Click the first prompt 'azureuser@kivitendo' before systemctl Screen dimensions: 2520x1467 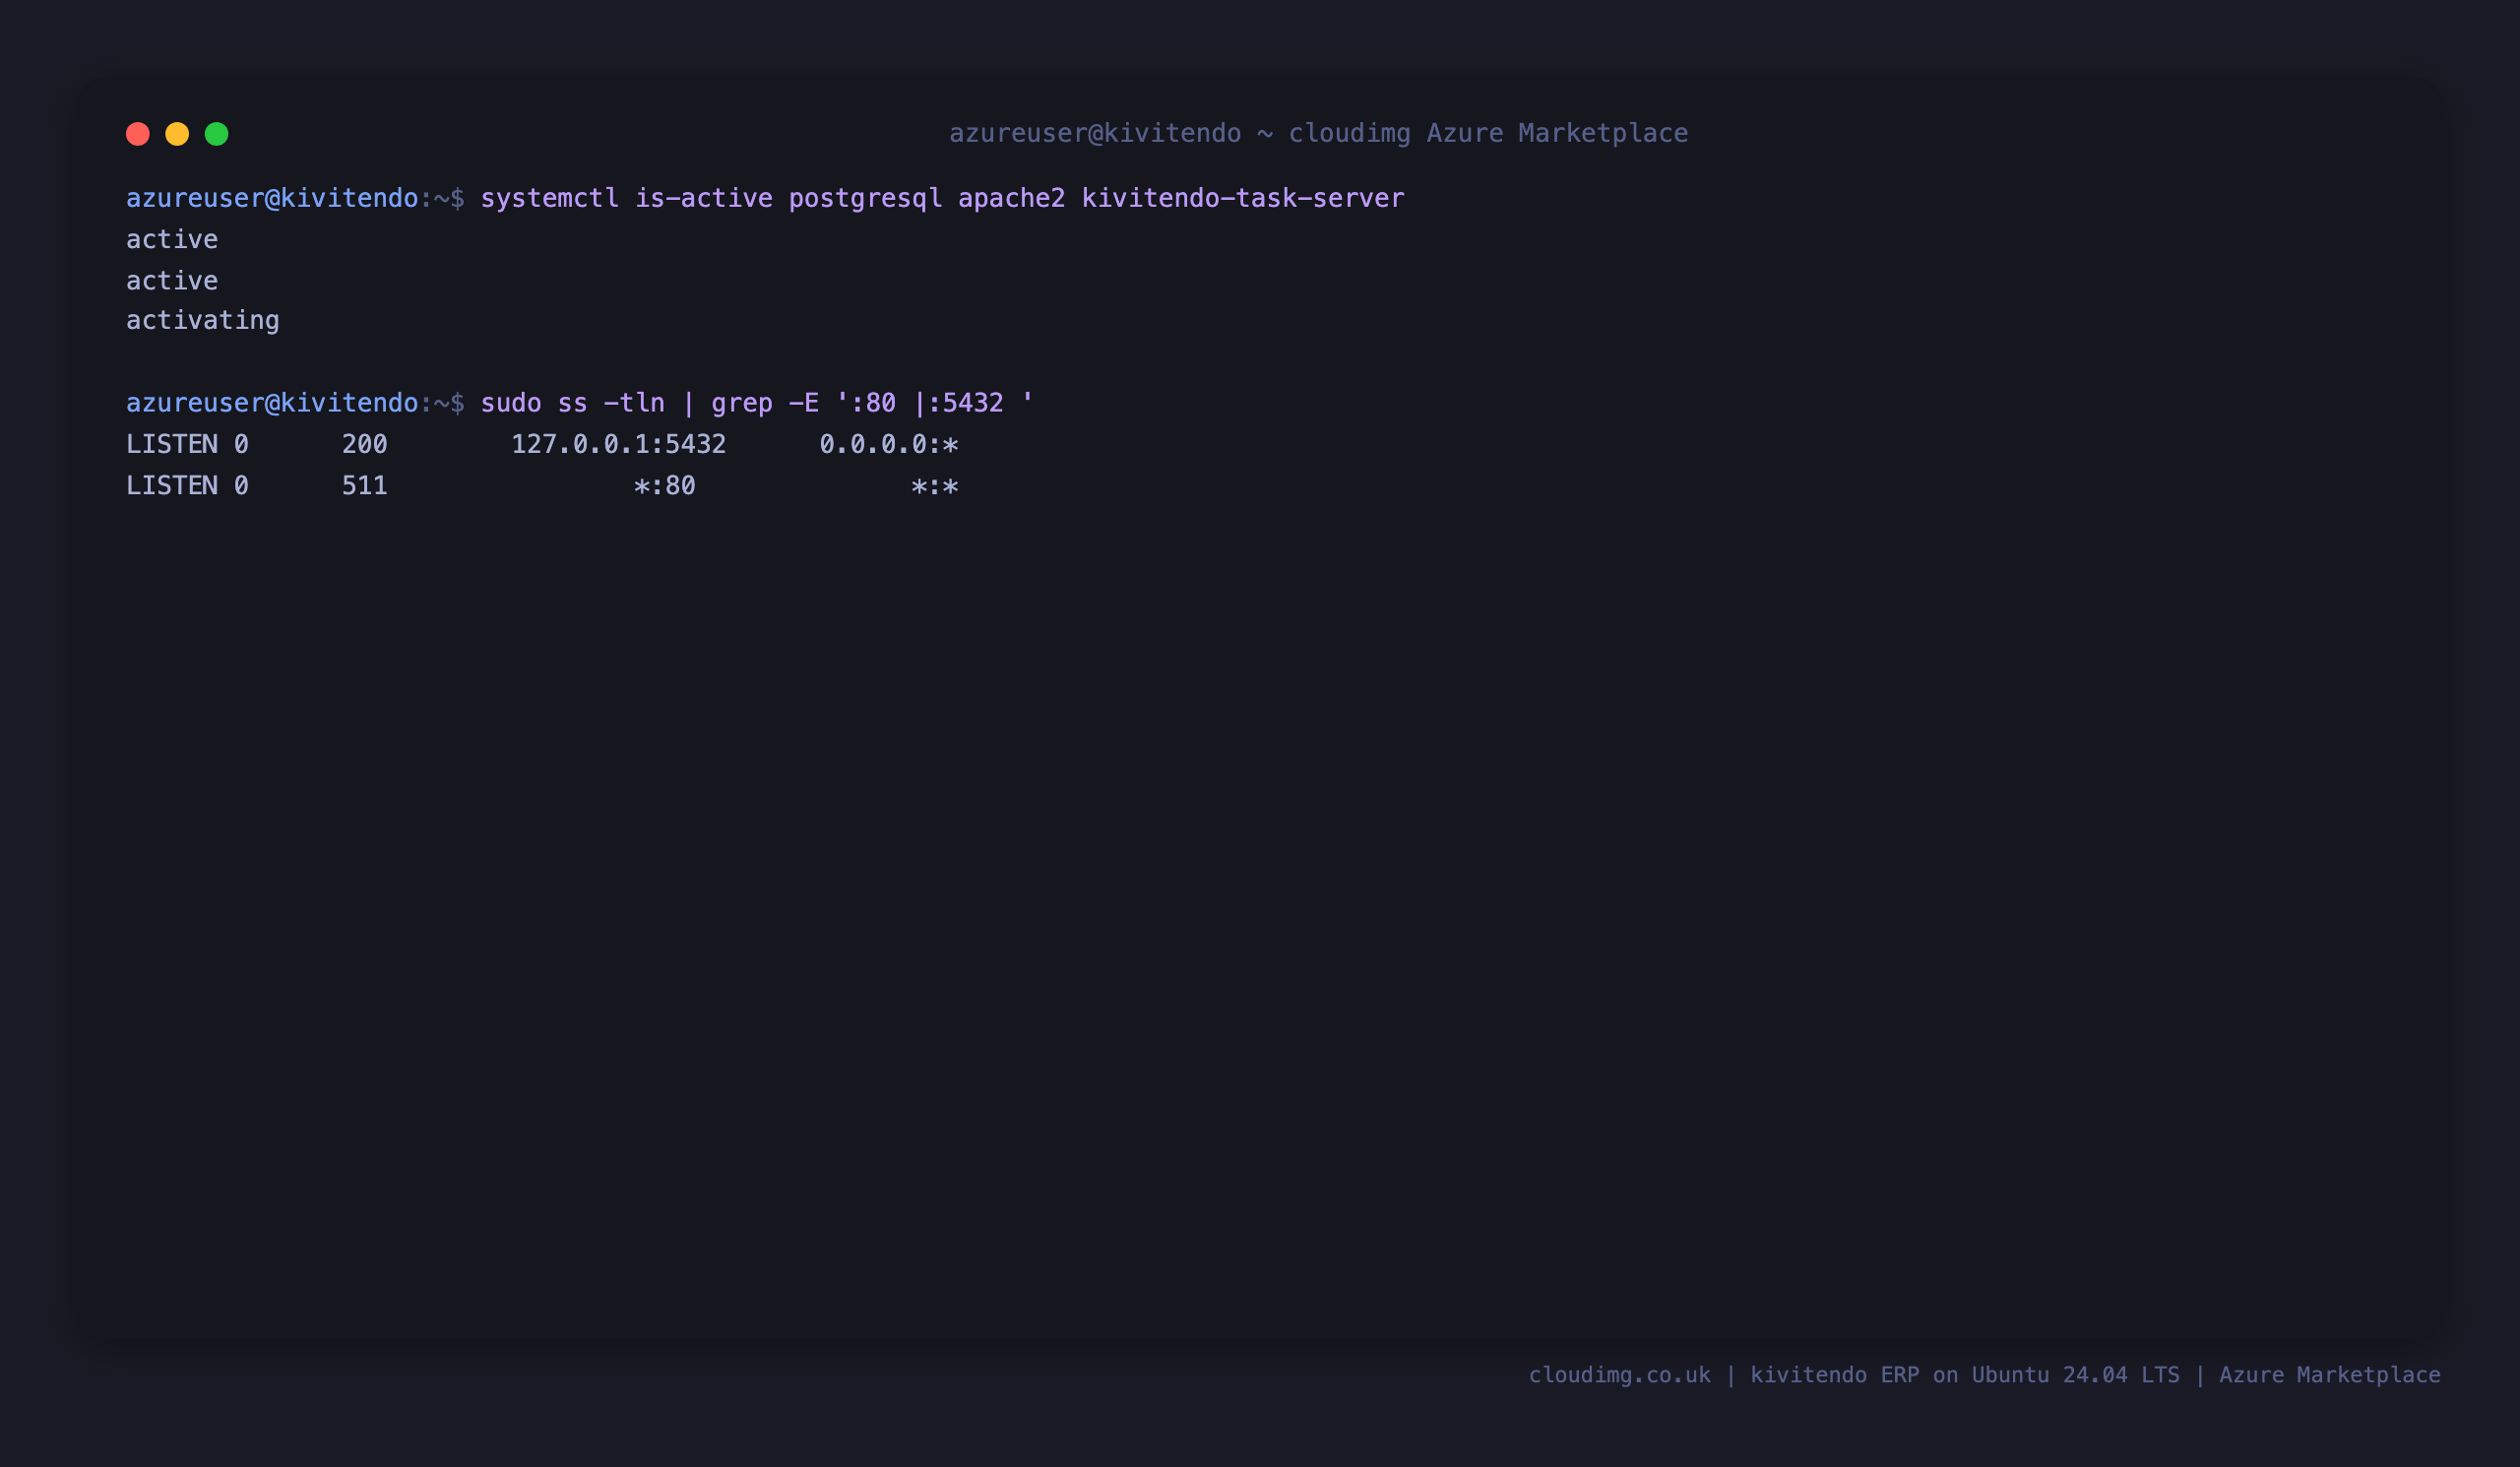point(272,198)
